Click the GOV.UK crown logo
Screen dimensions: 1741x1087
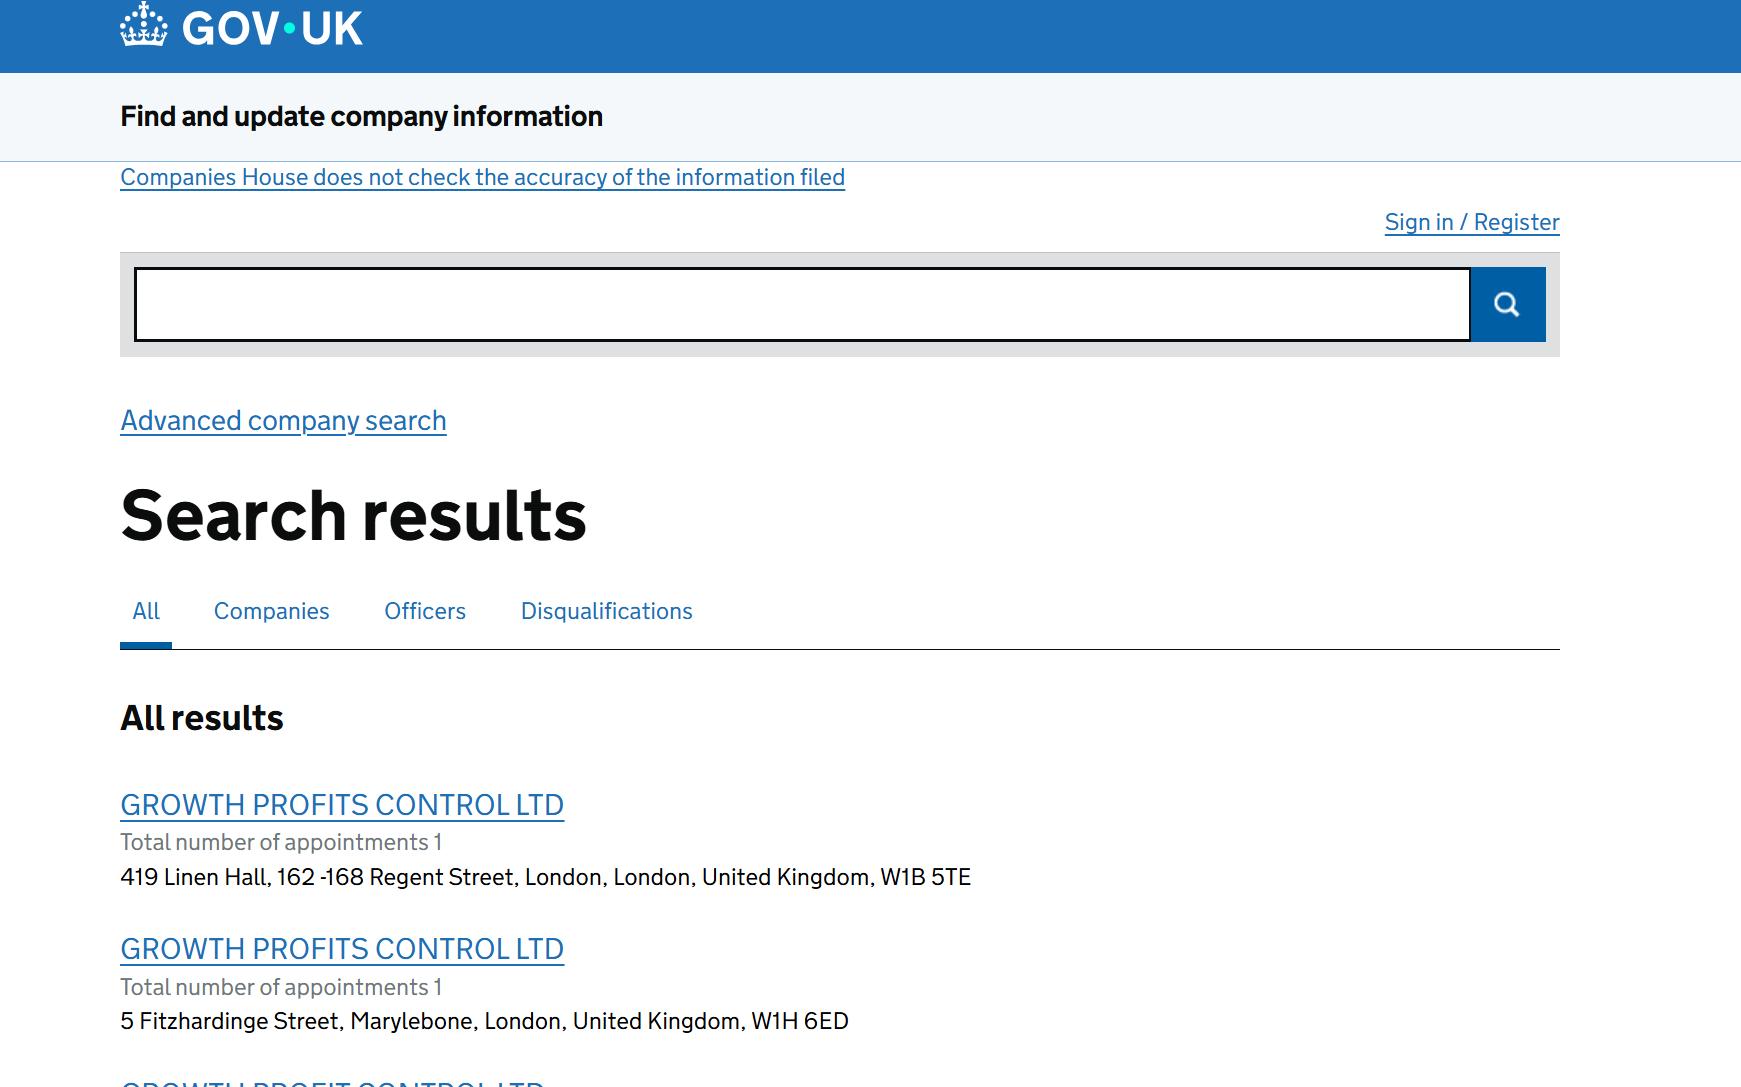(x=143, y=25)
